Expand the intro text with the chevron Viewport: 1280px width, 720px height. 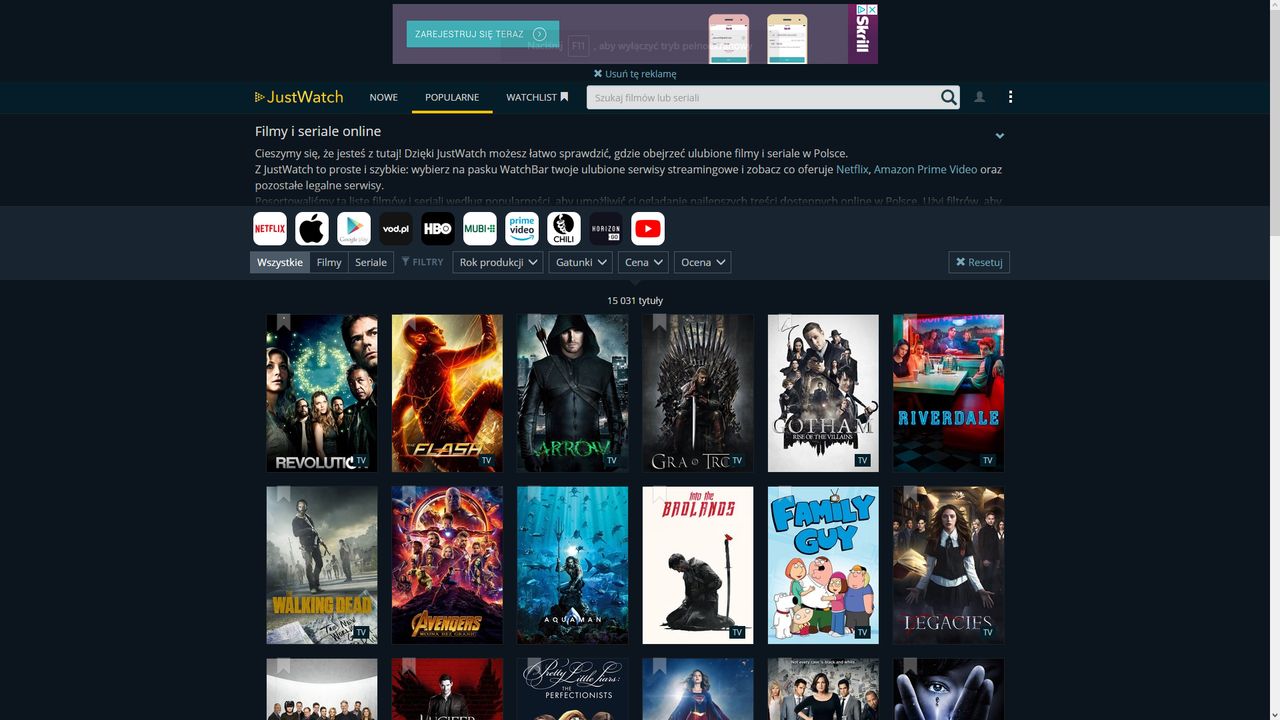(999, 136)
